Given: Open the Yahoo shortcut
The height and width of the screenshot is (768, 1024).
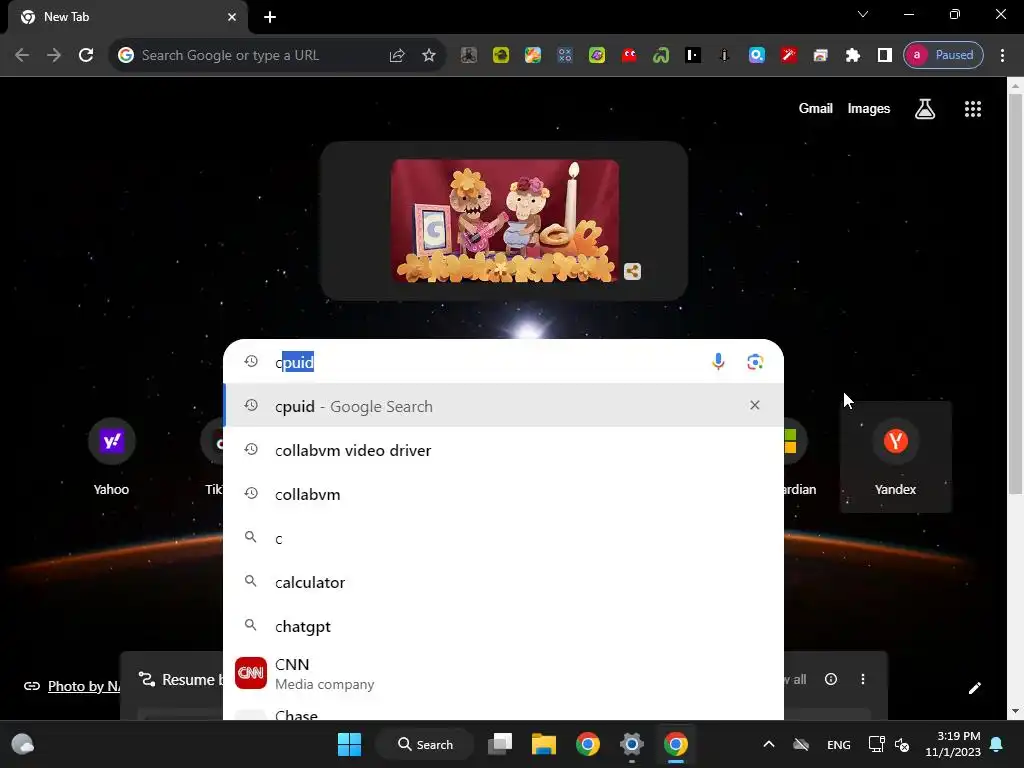Looking at the screenshot, I should tap(111, 457).
